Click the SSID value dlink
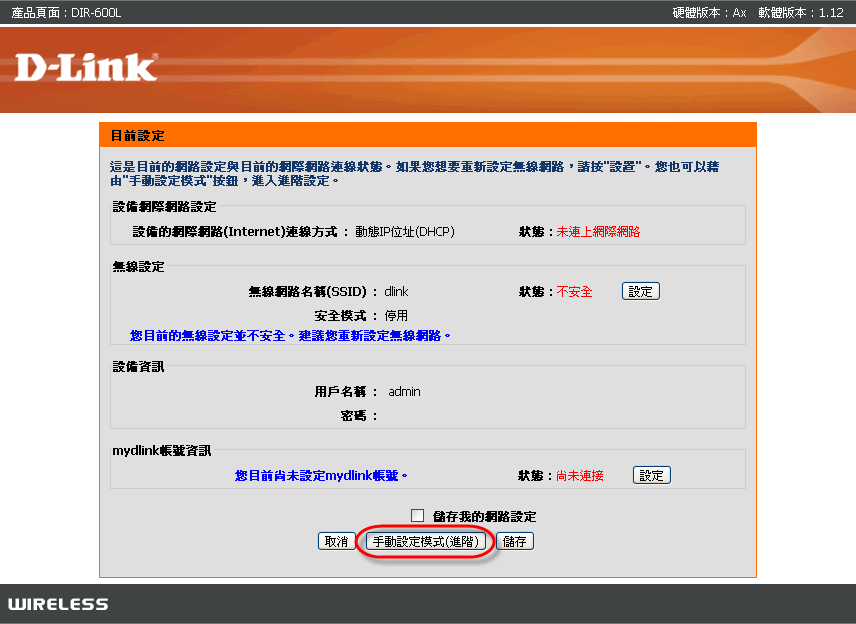 click(x=396, y=292)
